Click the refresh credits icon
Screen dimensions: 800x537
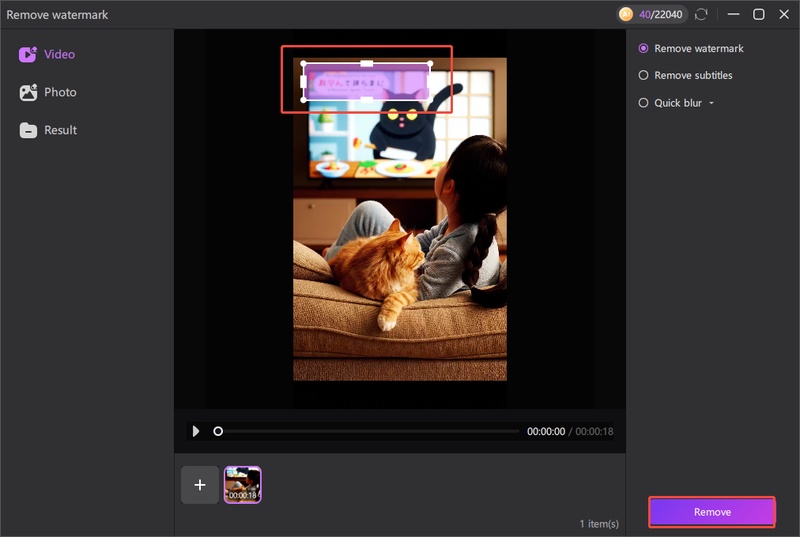click(702, 15)
